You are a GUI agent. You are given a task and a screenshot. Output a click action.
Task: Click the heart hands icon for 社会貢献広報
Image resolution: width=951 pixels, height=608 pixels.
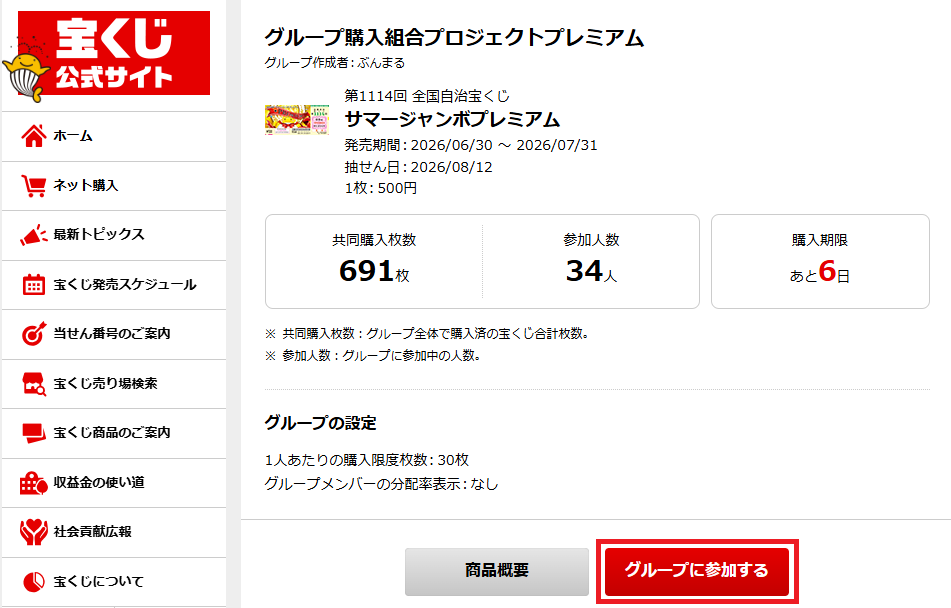[x=34, y=532]
